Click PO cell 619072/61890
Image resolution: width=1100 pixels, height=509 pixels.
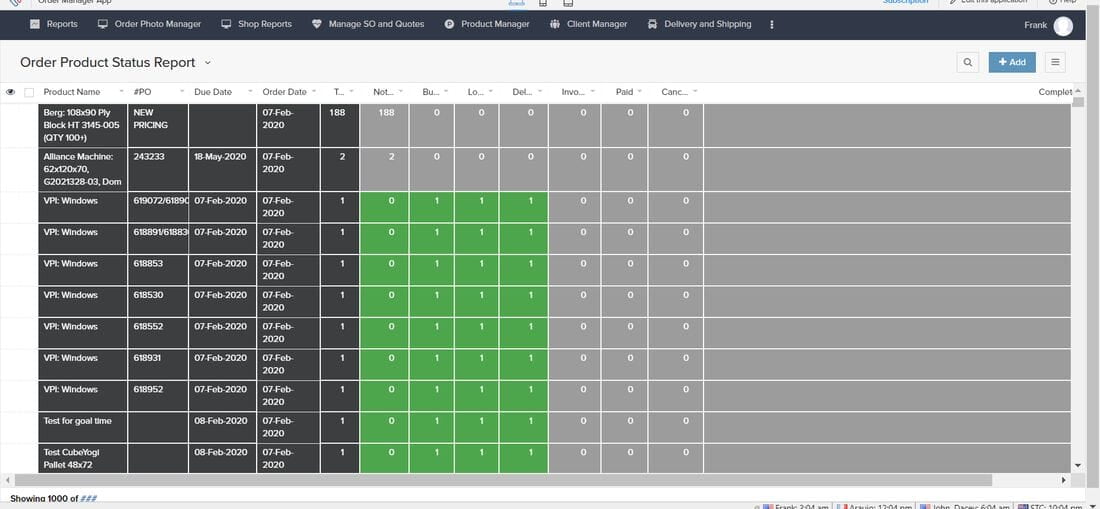pyautogui.click(x=158, y=208)
